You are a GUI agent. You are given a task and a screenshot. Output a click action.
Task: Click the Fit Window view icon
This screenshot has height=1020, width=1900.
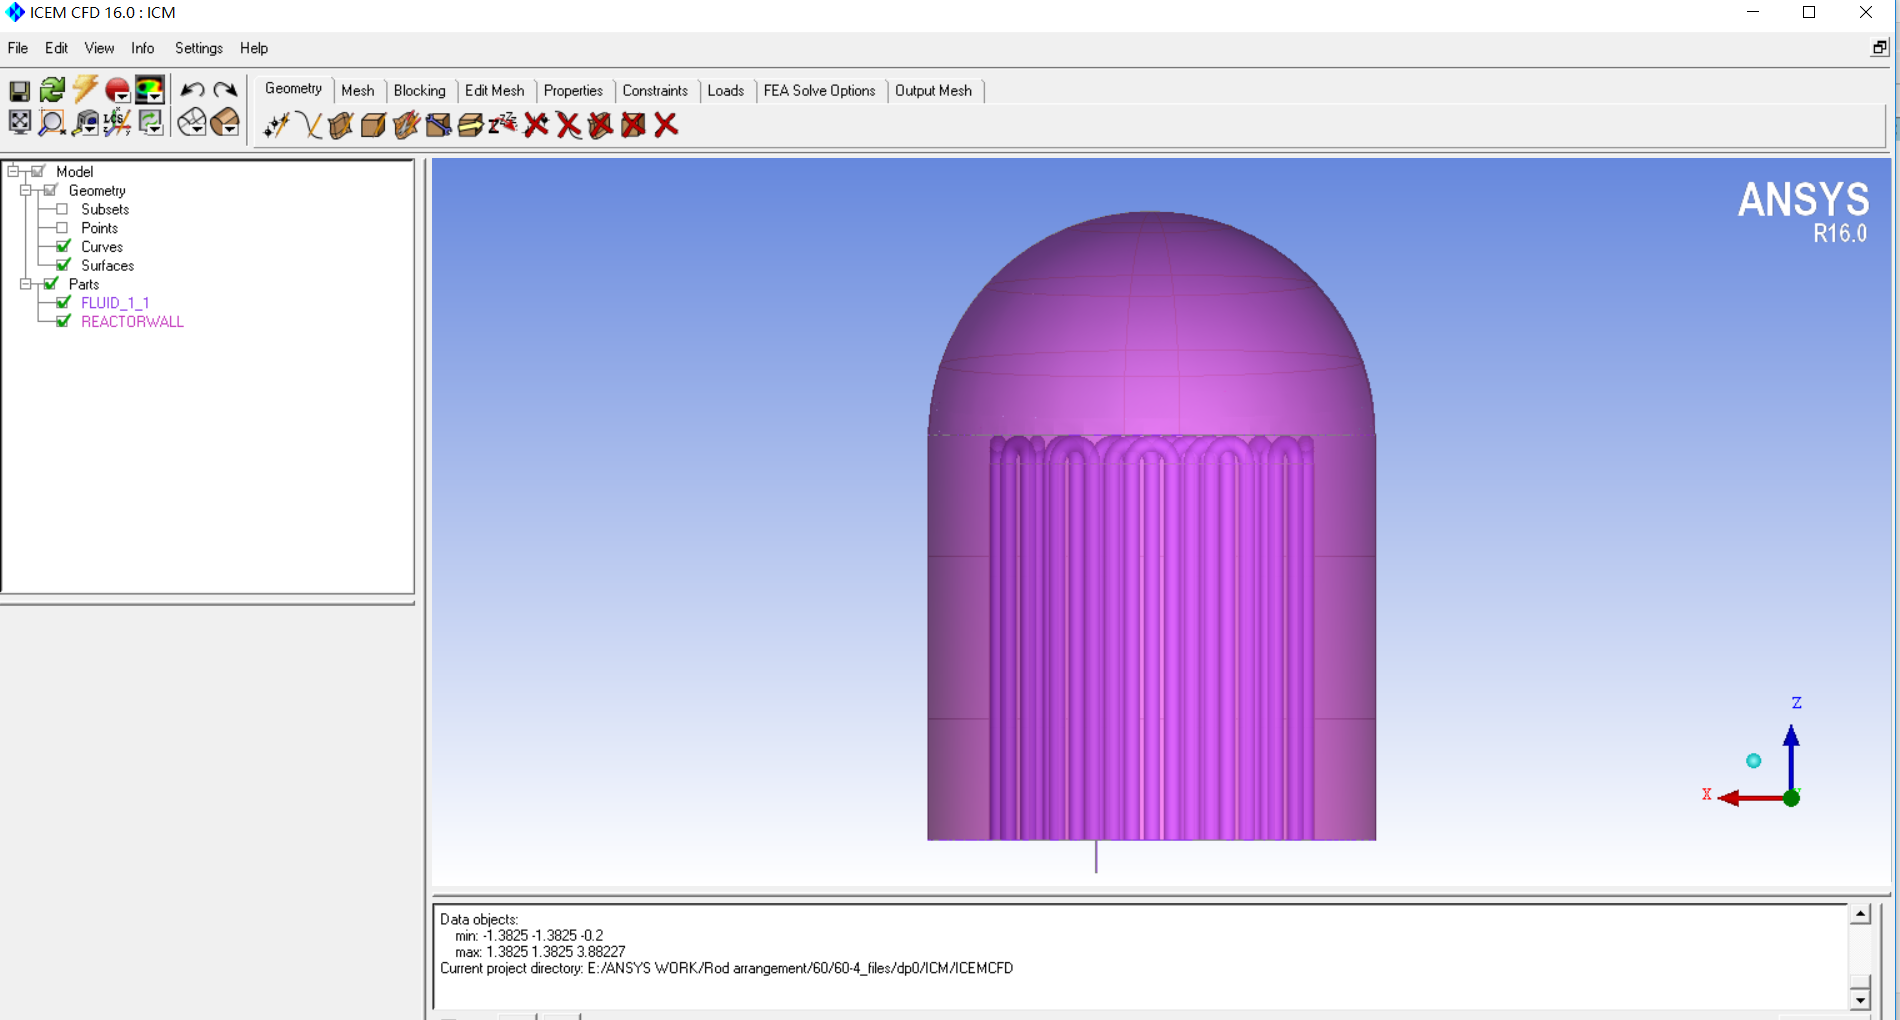(19, 123)
